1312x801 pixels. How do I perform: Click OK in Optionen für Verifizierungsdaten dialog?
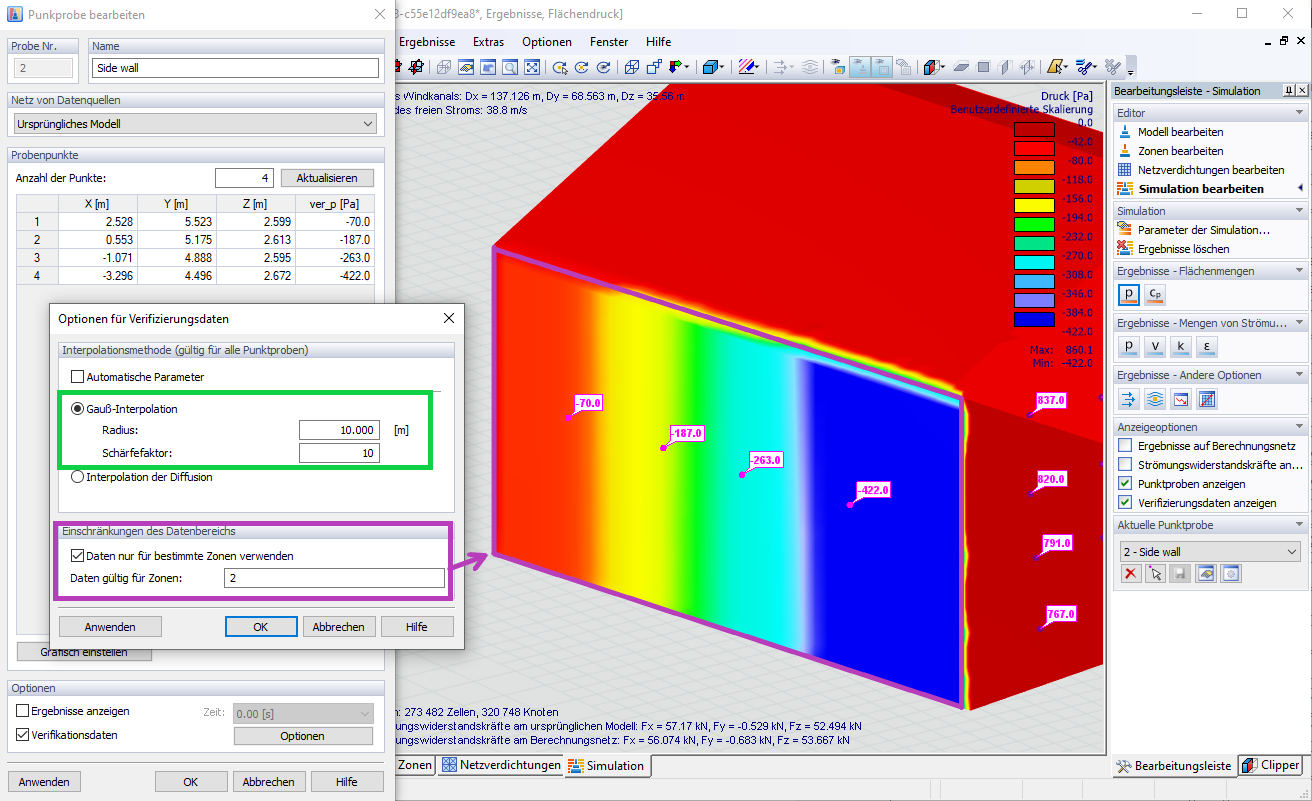pos(261,627)
